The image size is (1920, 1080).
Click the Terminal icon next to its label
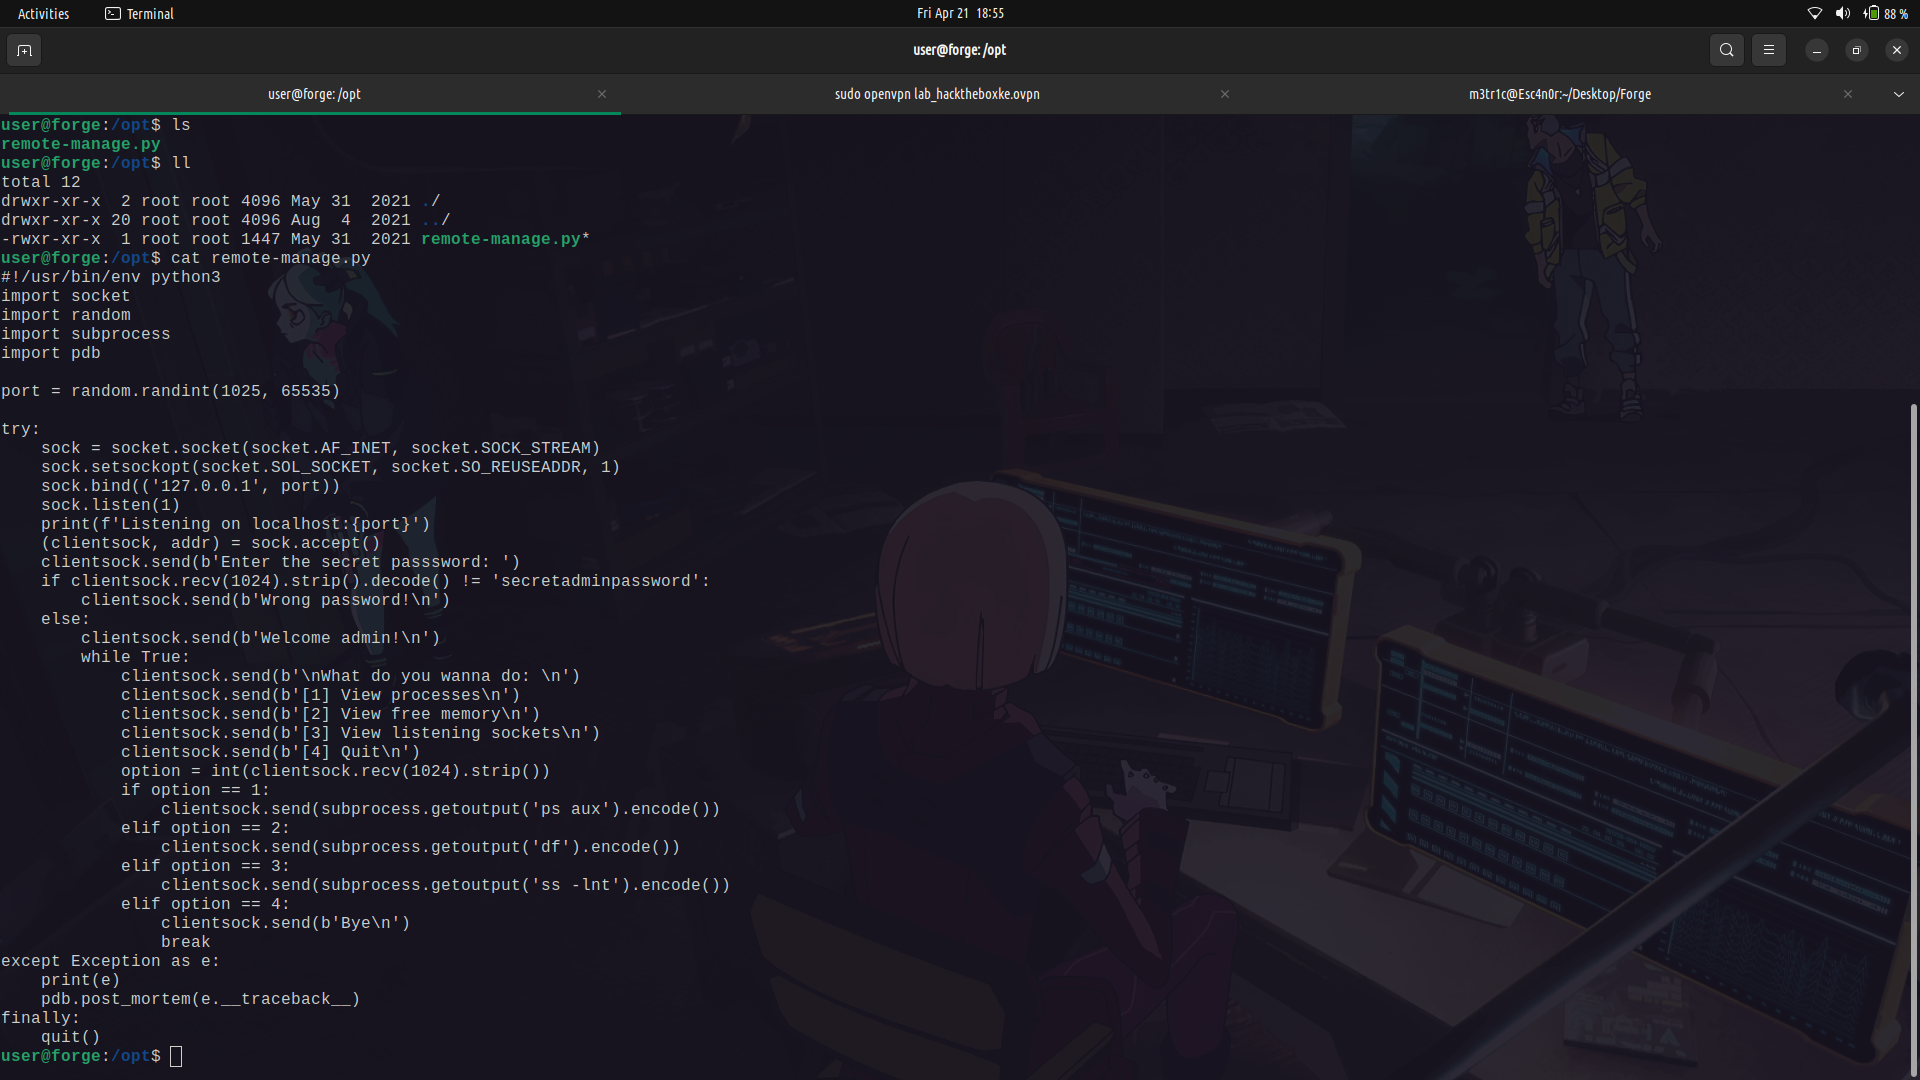113,13
